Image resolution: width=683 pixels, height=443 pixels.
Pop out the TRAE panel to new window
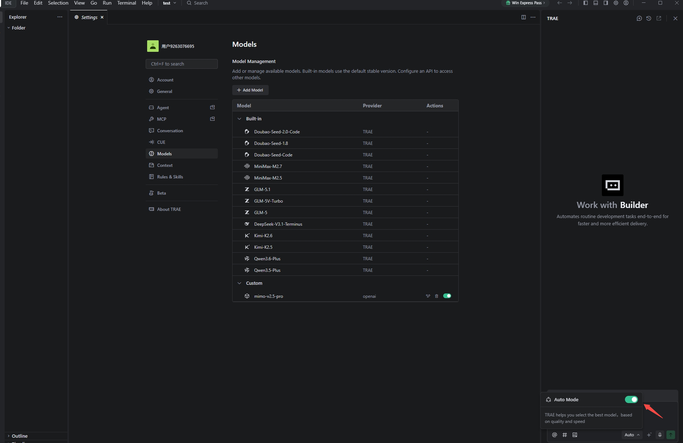coord(659,18)
